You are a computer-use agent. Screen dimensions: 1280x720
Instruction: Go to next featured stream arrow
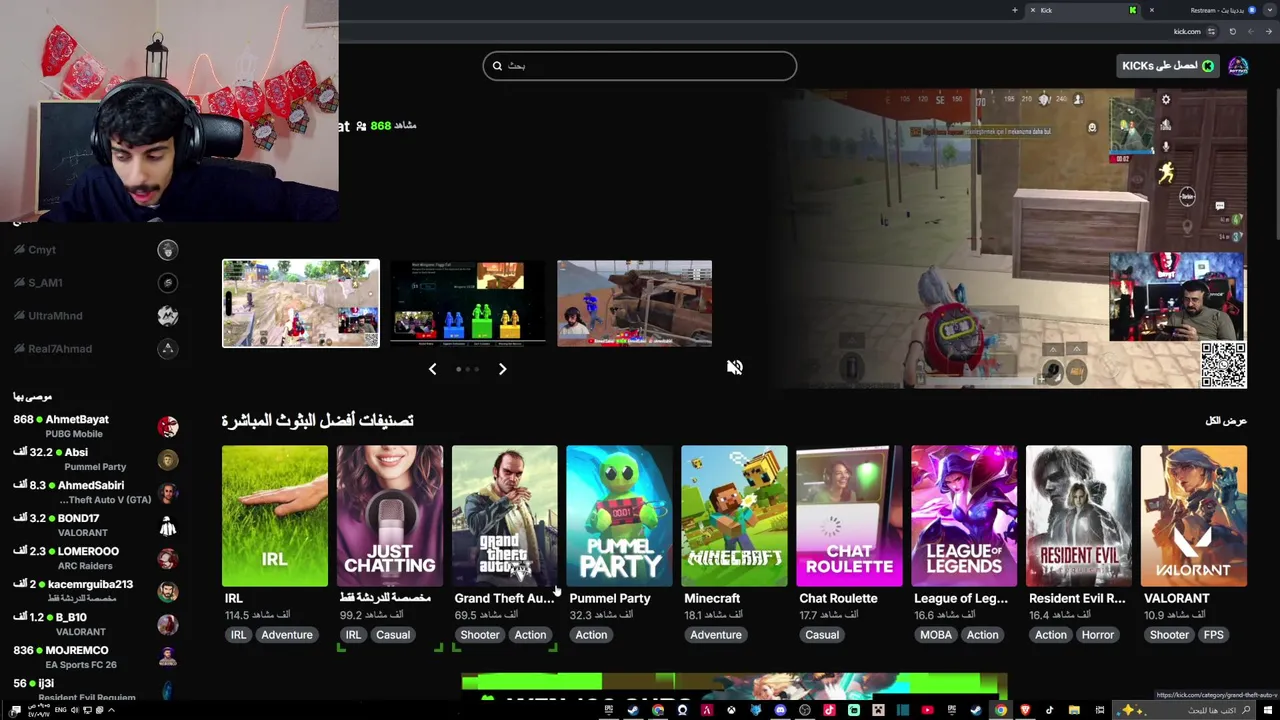tap(502, 369)
